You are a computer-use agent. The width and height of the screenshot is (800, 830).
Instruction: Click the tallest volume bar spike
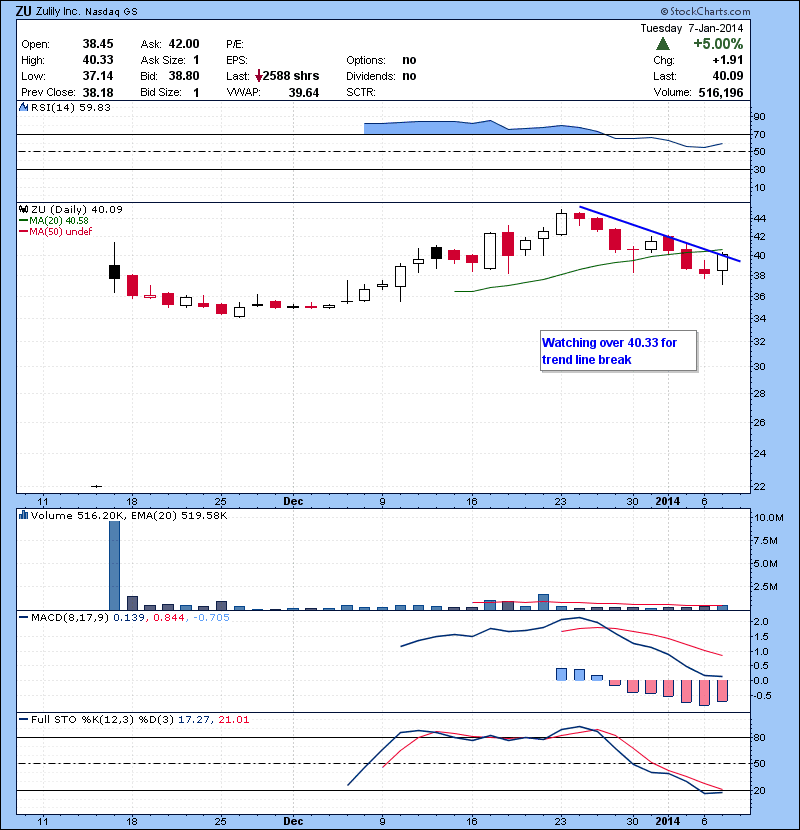[114, 565]
